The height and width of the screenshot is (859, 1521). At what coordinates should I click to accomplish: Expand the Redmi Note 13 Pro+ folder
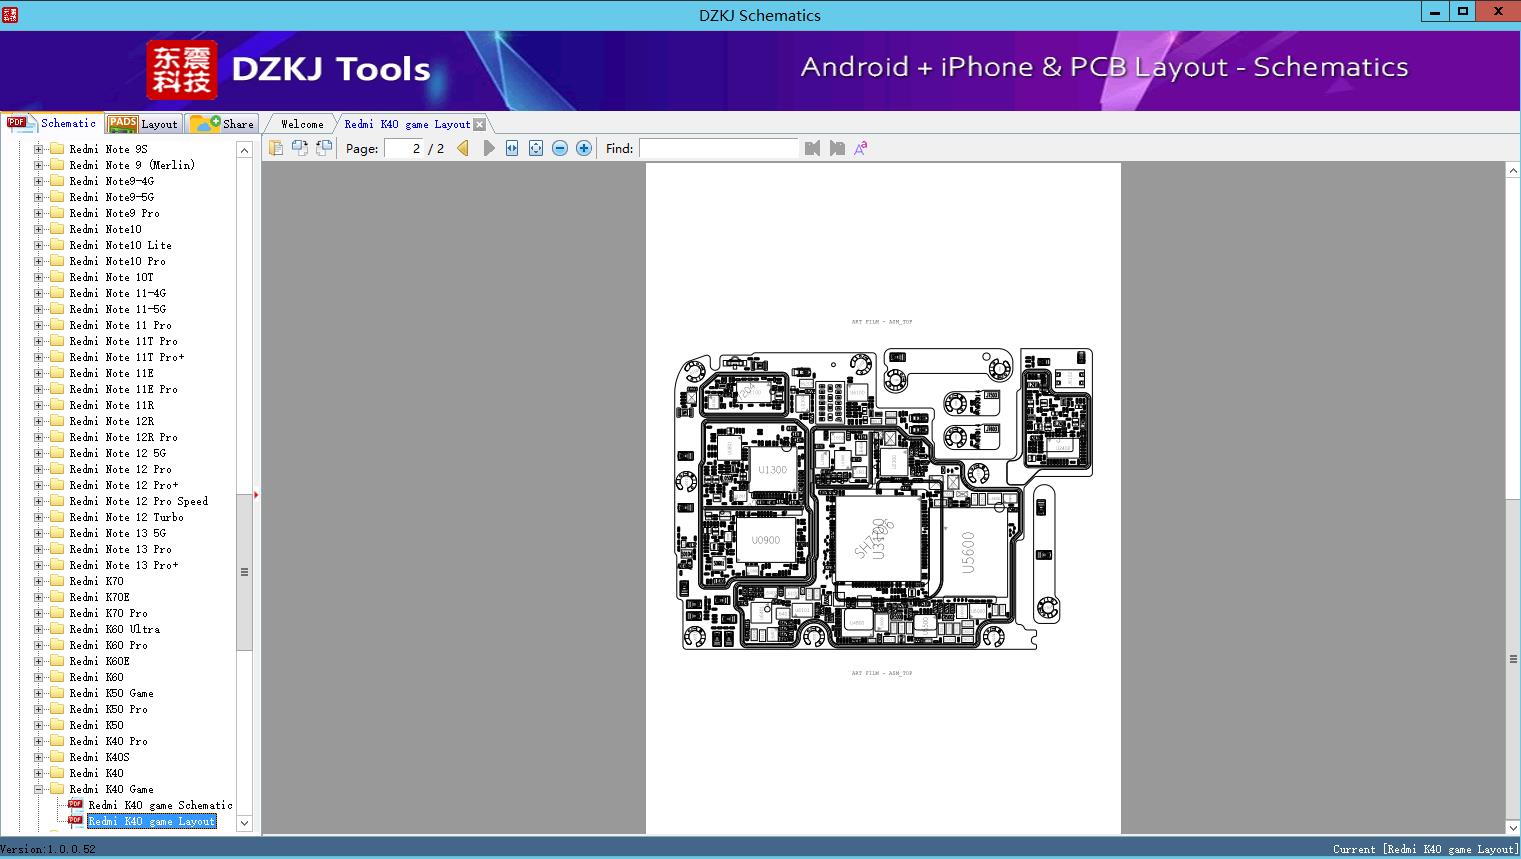[38, 565]
